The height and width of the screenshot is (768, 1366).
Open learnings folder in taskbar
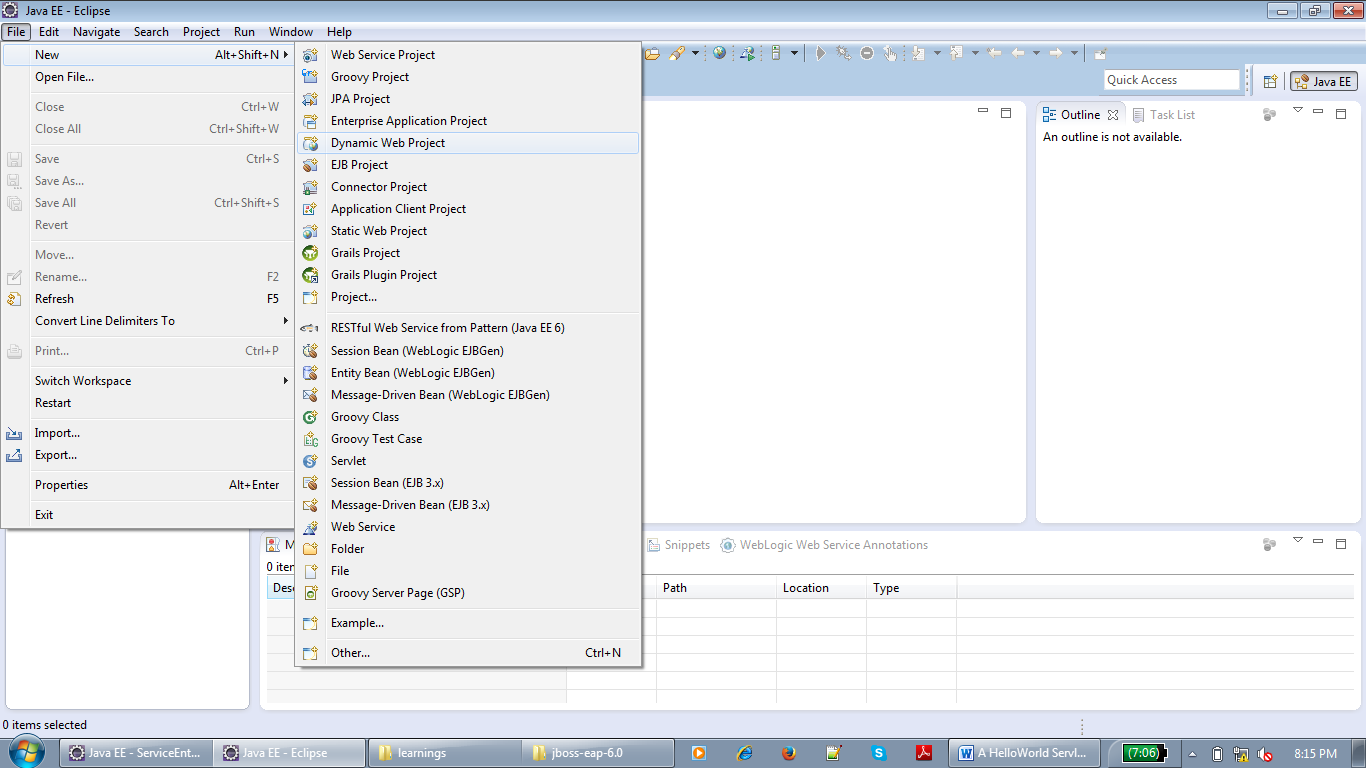(x=446, y=753)
